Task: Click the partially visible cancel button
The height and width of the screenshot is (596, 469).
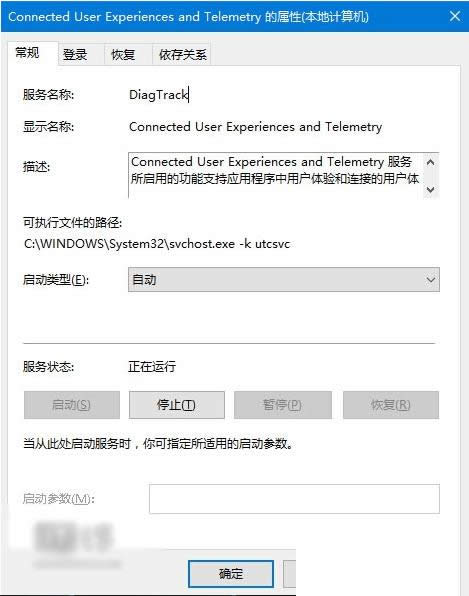Action: (x=290, y=574)
